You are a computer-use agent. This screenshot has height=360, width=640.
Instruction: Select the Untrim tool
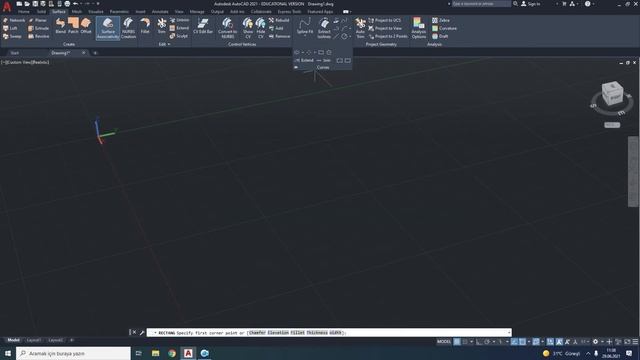(179, 20)
